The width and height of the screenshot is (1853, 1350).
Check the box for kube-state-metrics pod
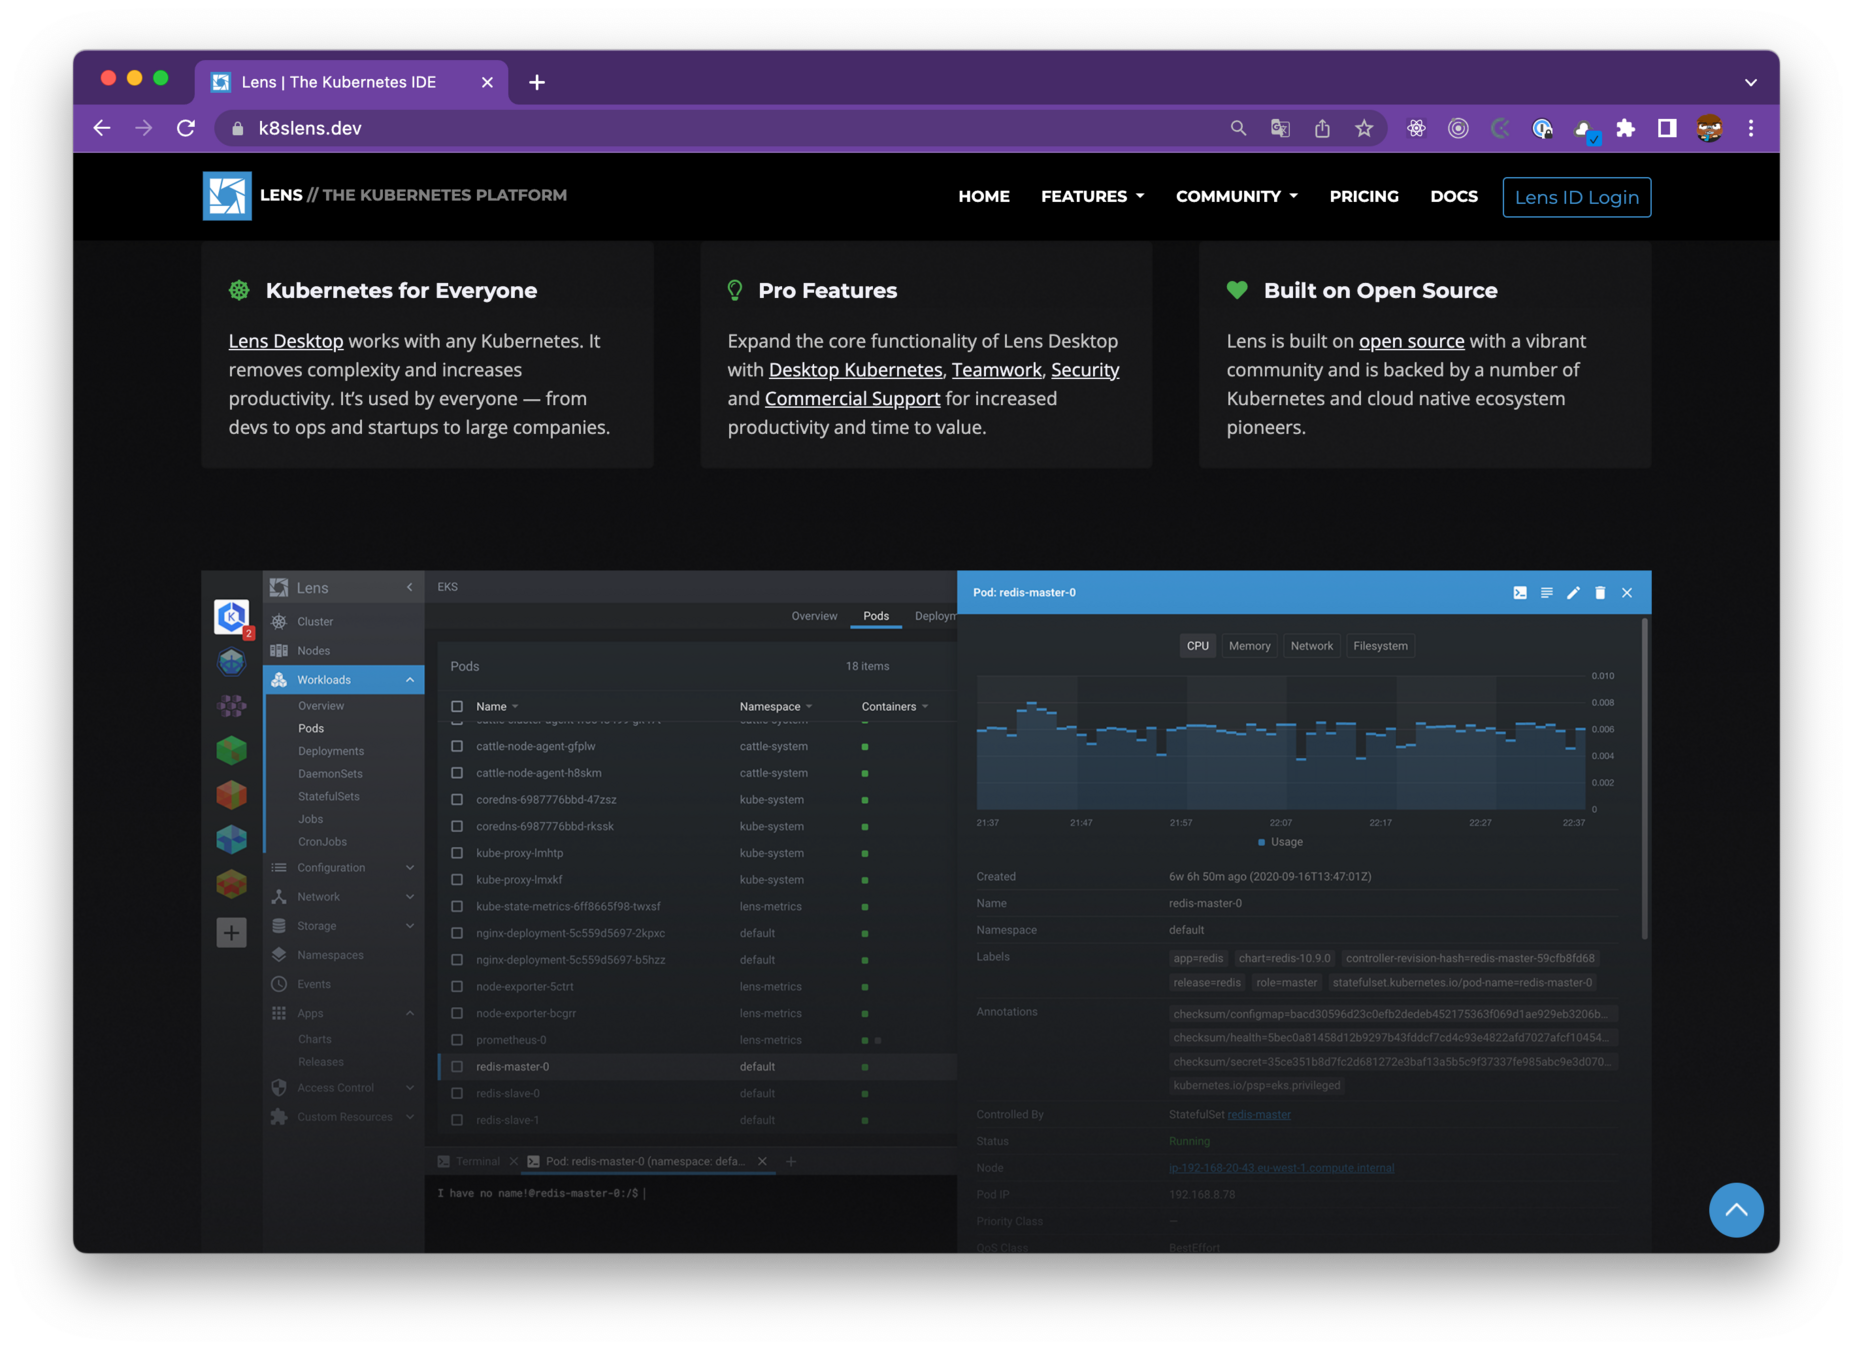pos(457,906)
